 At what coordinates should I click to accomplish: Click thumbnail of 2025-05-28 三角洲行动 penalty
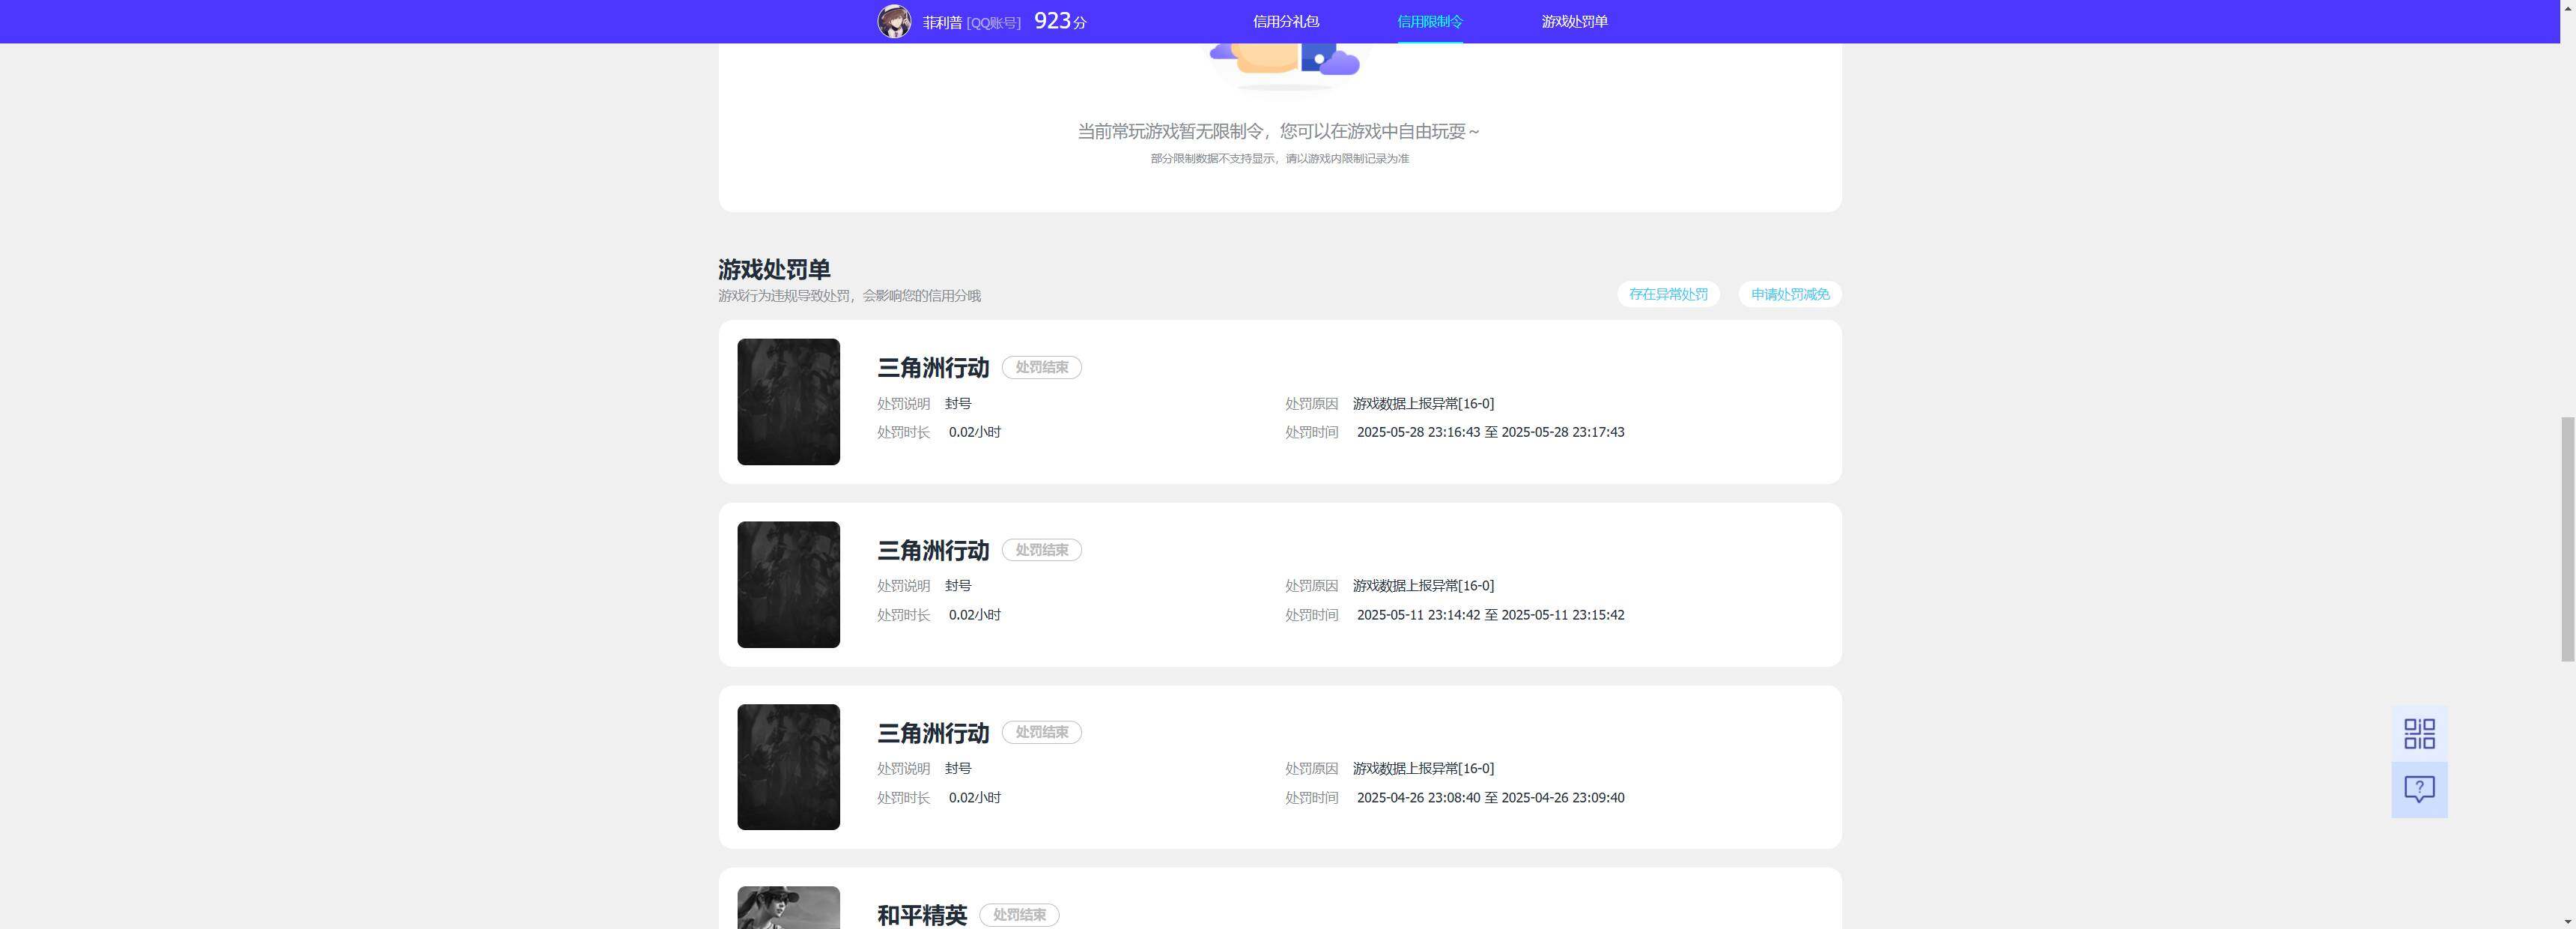(788, 402)
